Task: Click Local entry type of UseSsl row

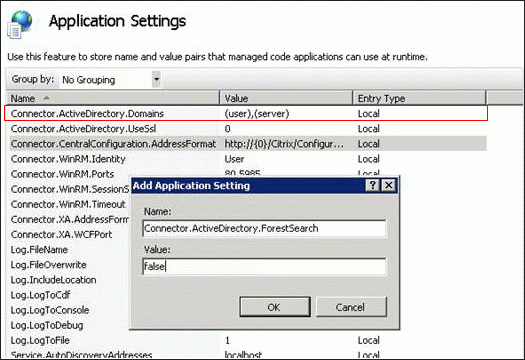Action: [x=369, y=129]
